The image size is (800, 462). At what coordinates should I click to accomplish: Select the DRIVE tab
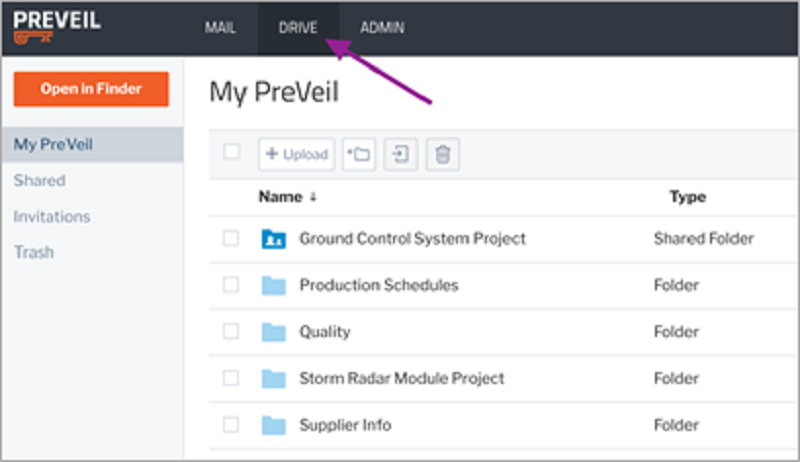298,28
